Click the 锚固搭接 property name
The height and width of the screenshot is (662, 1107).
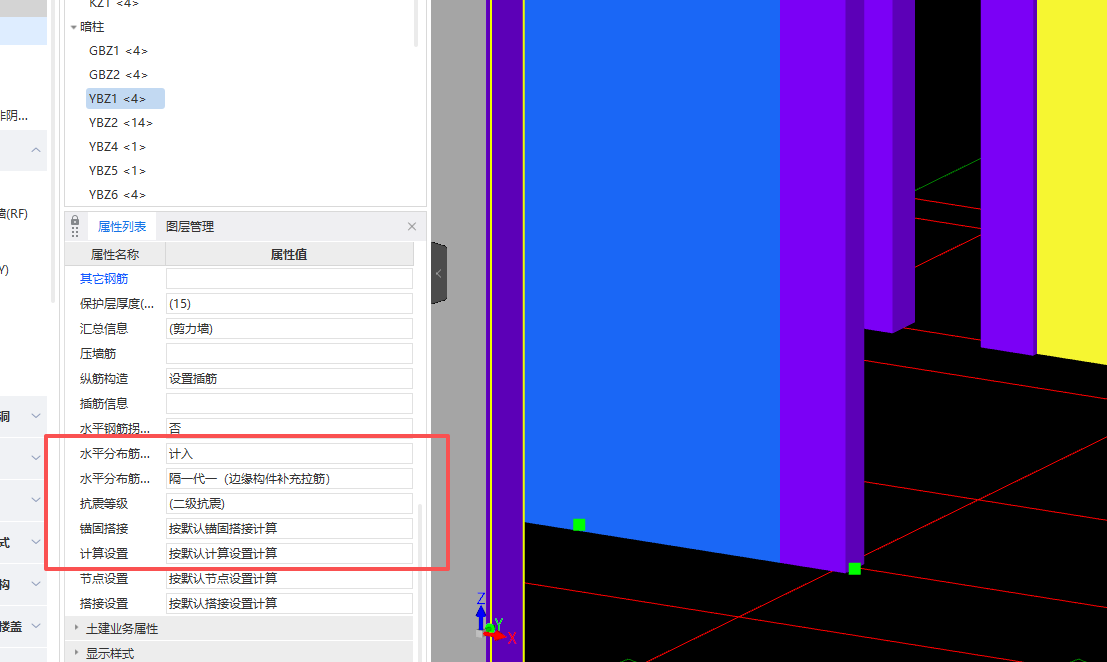tap(104, 529)
